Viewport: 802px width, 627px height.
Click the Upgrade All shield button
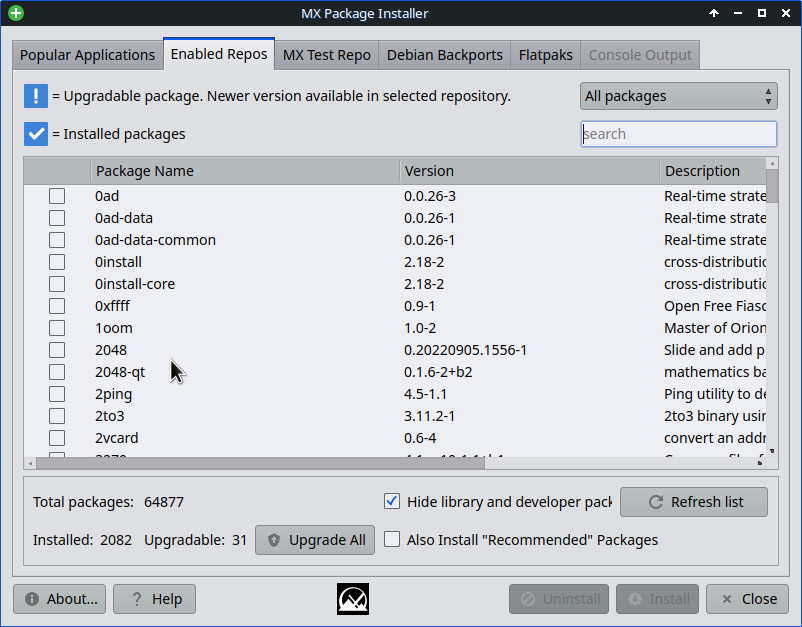316,540
